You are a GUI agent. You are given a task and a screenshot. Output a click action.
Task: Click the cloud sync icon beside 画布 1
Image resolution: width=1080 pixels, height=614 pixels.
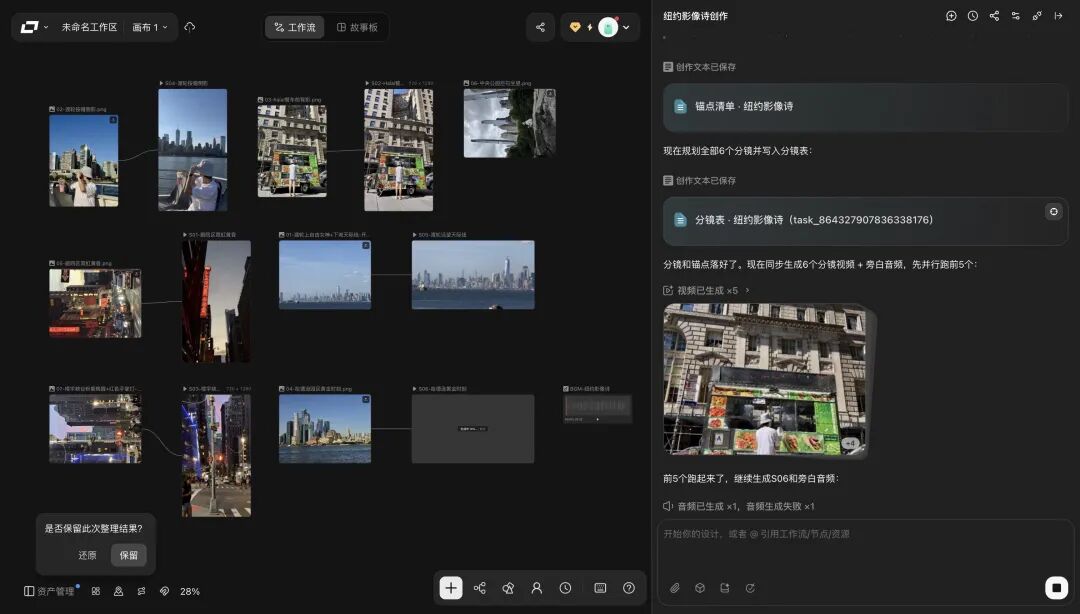click(x=189, y=27)
